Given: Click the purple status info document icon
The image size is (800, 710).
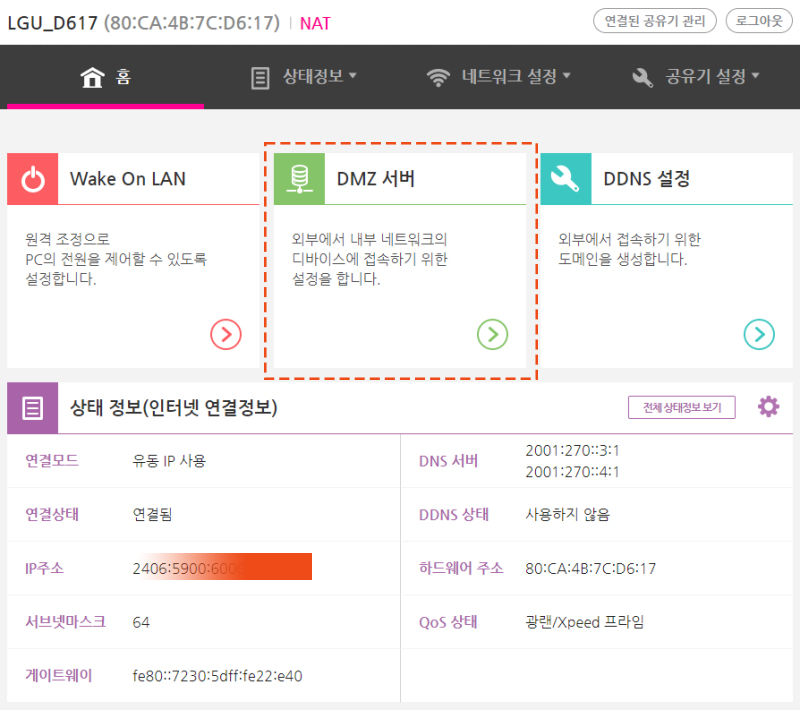Looking at the screenshot, I should [33, 408].
